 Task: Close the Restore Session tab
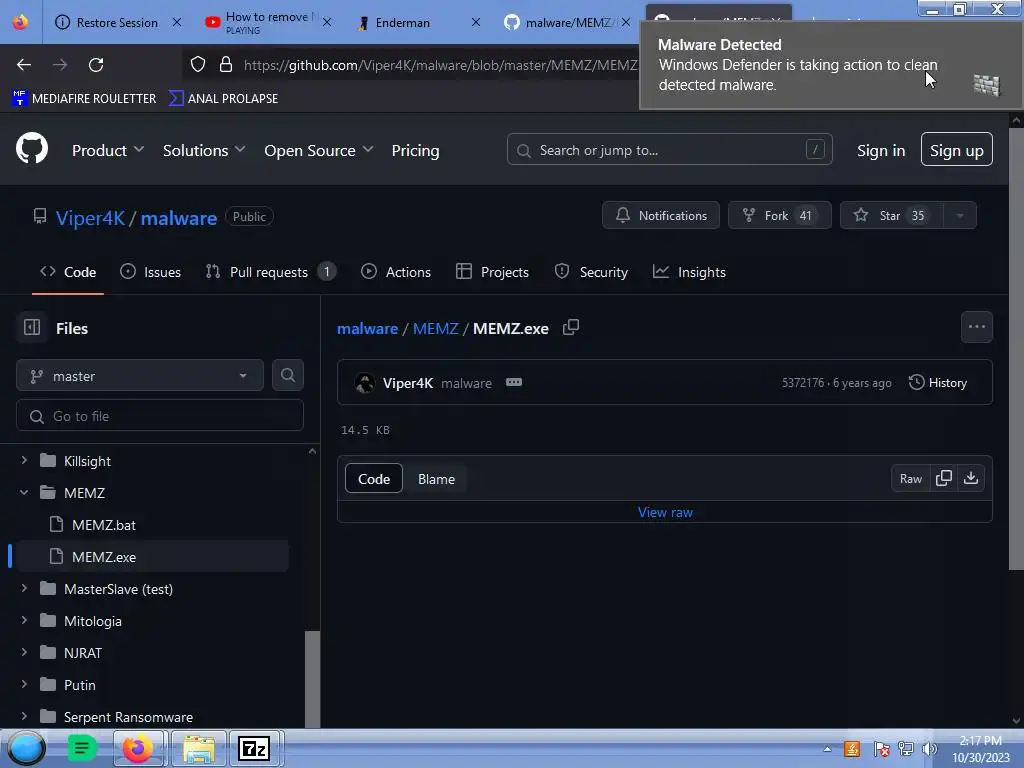point(176,22)
